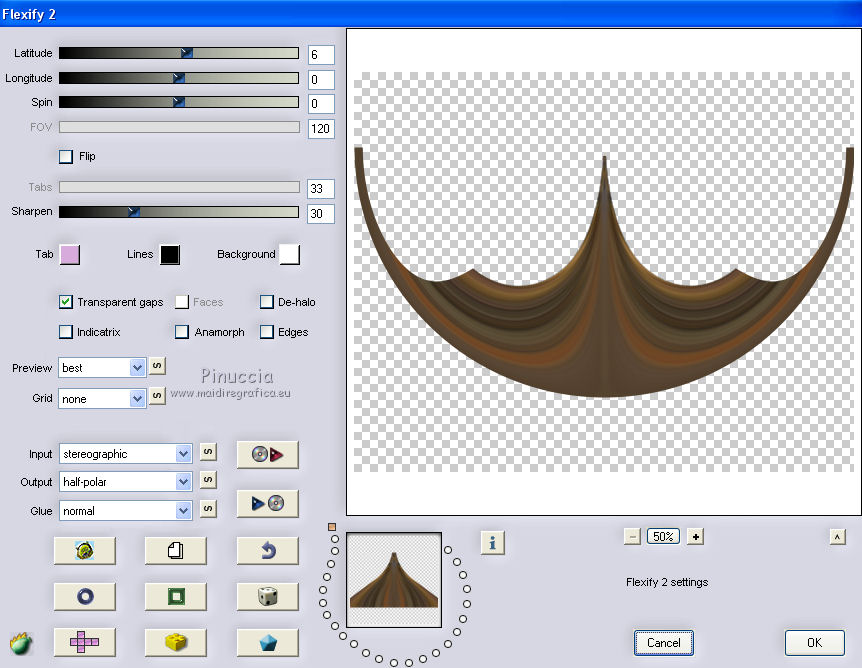
Task: Click the S button beside Glue
Action: click(208, 509)
